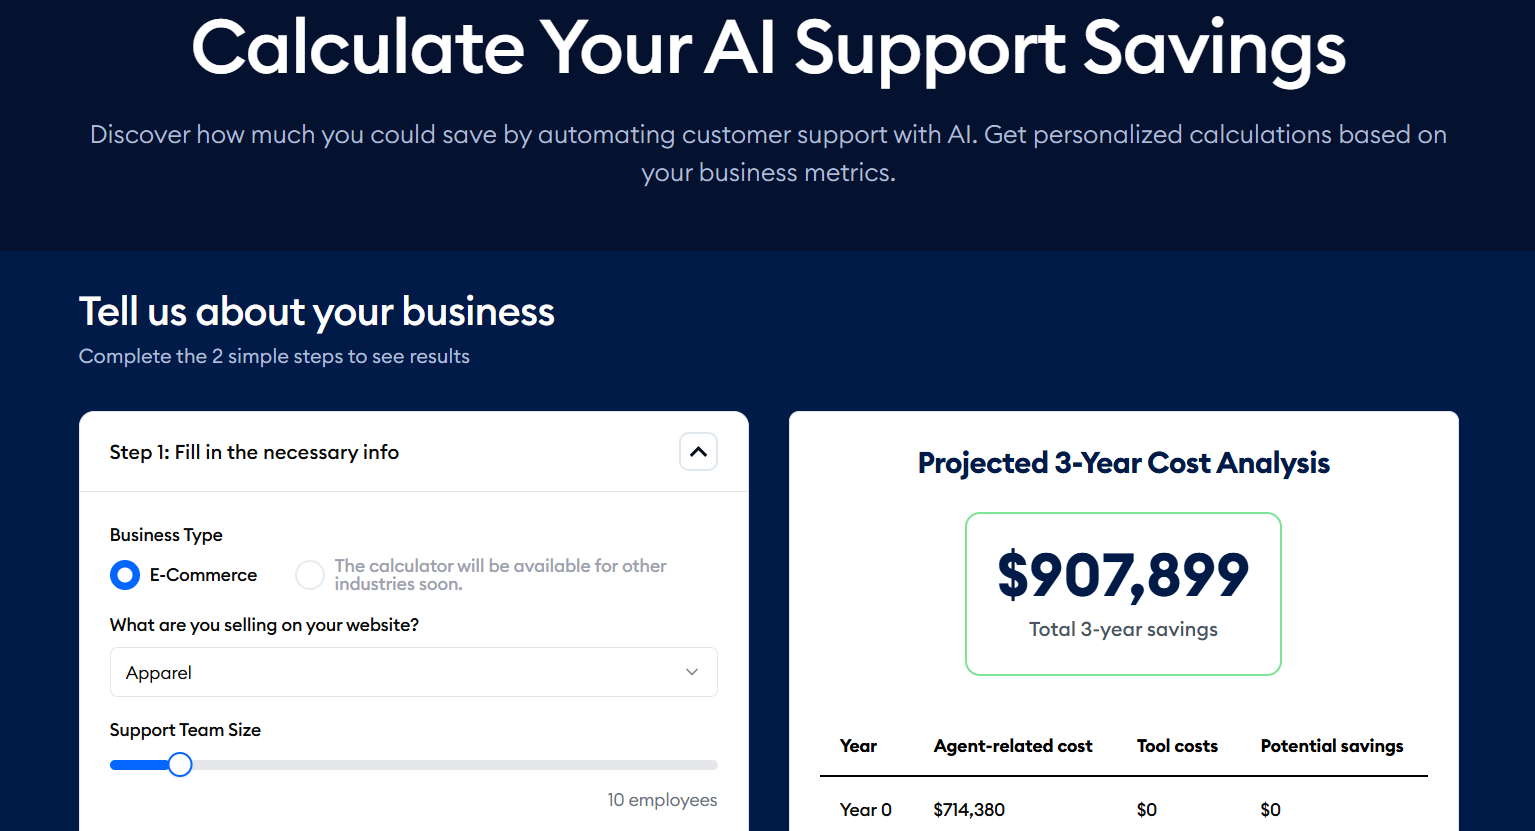This screenshot has height=831, width=1535.
Task: Click the Year 0 table row
Action: (864, 809)
